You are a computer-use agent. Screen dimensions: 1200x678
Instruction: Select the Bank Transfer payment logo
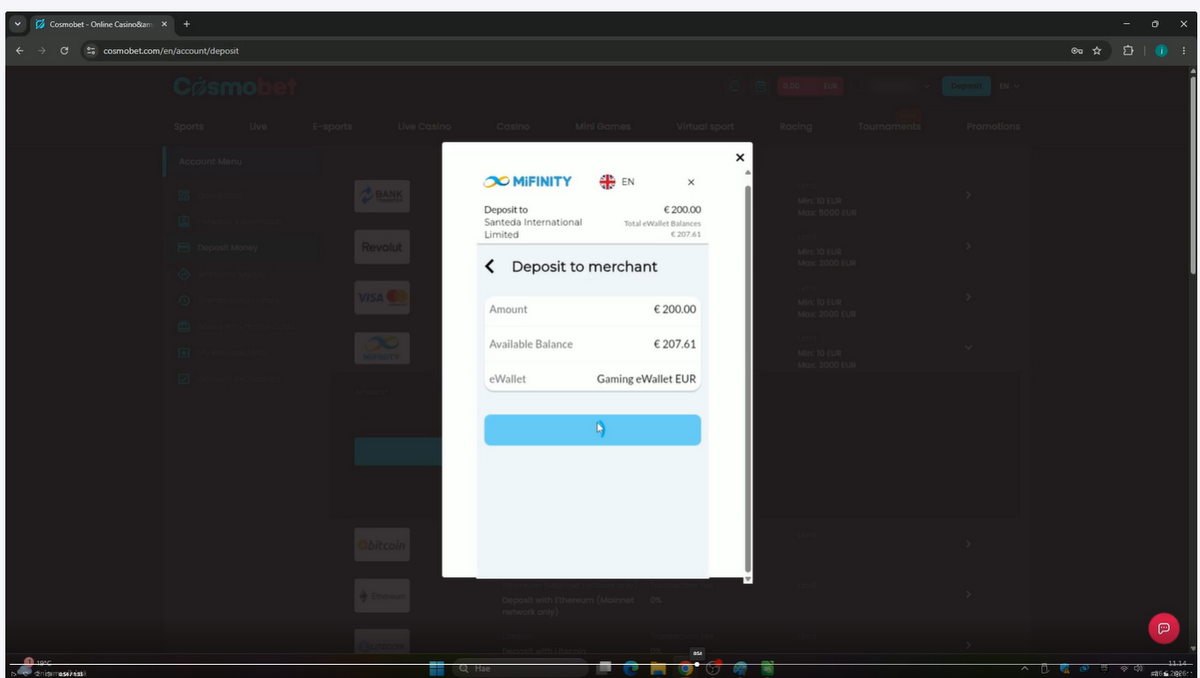point(382,195)
